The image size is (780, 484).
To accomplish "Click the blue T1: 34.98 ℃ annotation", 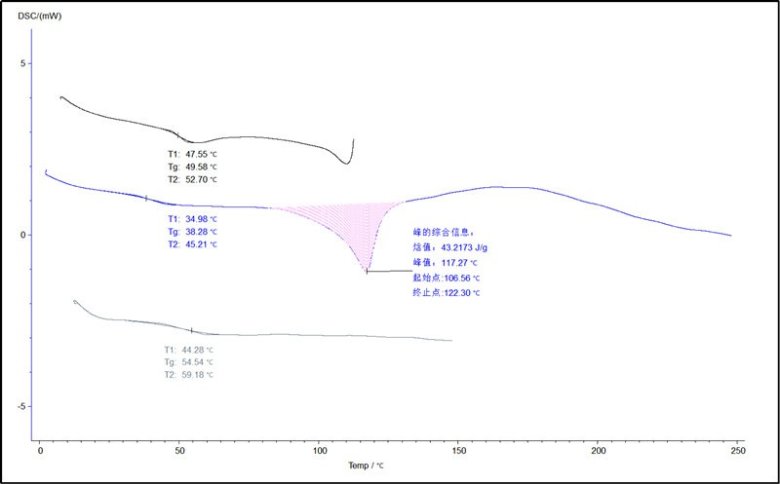I will tap(192, 218).
